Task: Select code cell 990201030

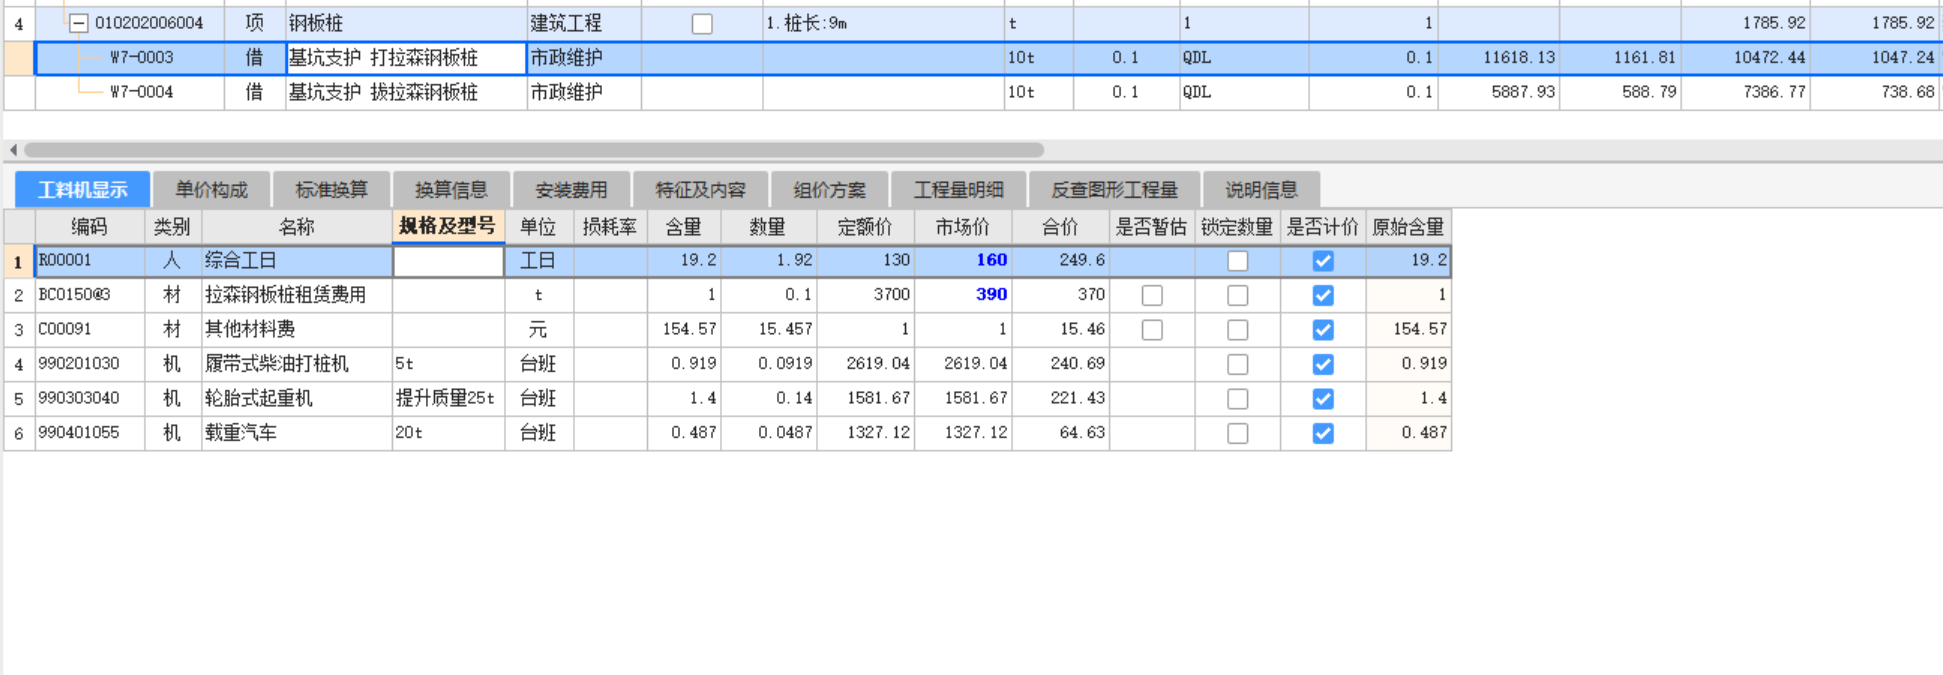Action: [90, 364]
